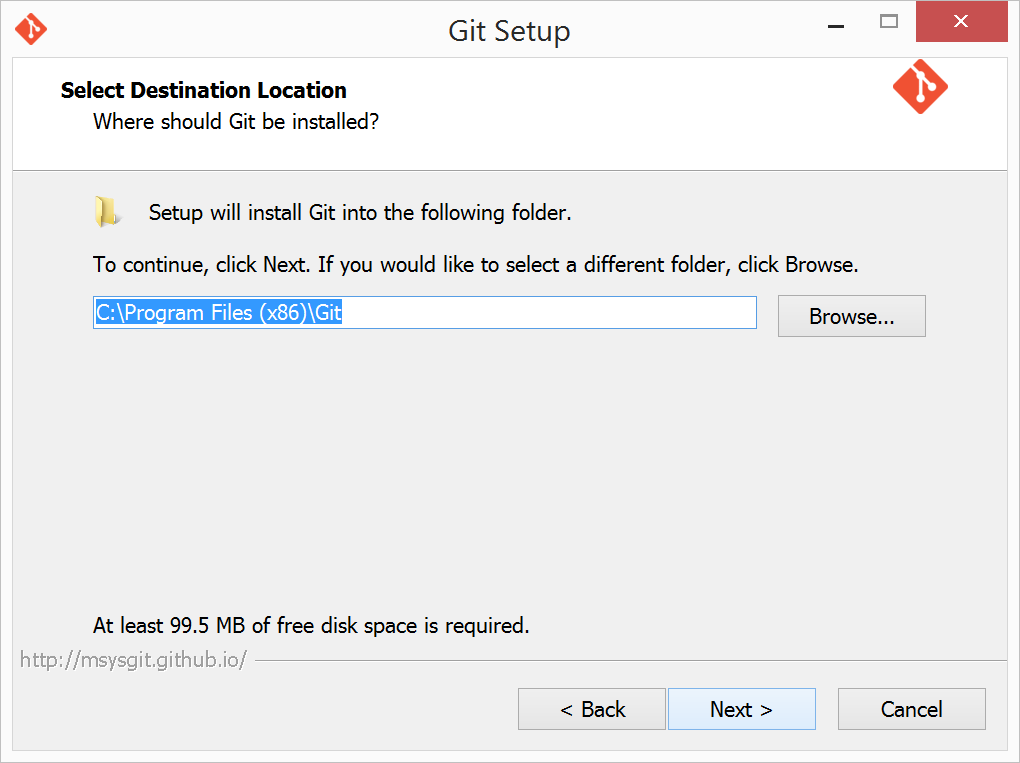Close the Git Setup window
This screenshot has height=763, width=1020.
pos(961,21)
